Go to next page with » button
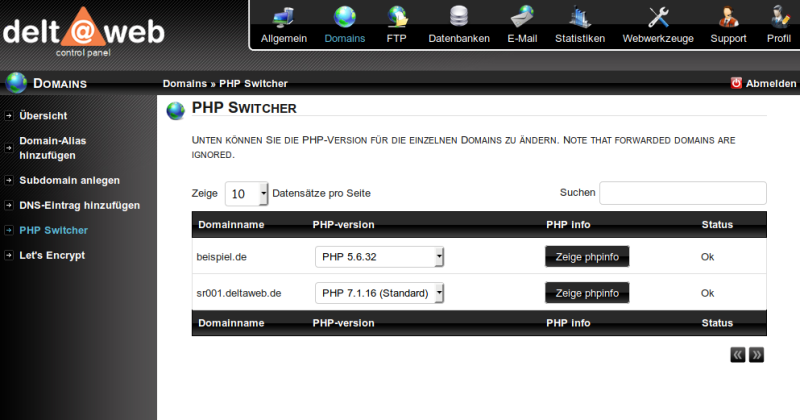This screenshot has width=800, height=420. 757,355
